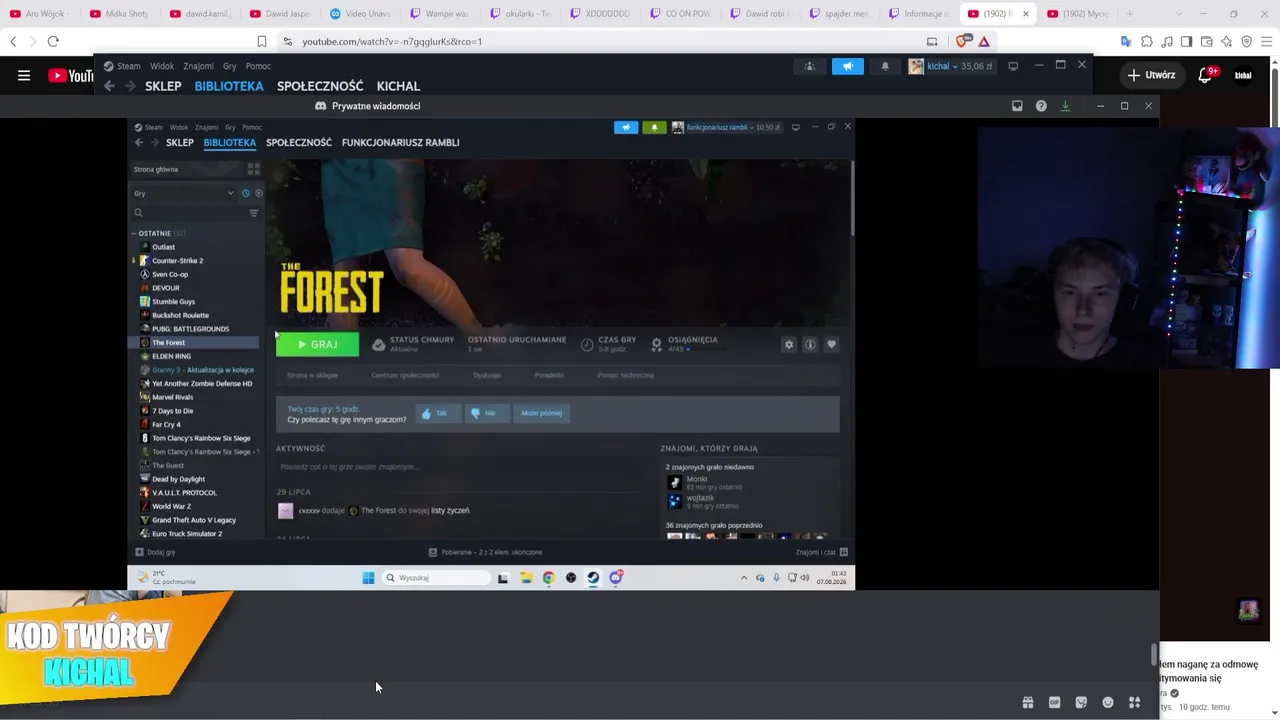Select Counter-Strike 2 in the game list
Viewport: 1280px width, 720px height.
(177, 261)
